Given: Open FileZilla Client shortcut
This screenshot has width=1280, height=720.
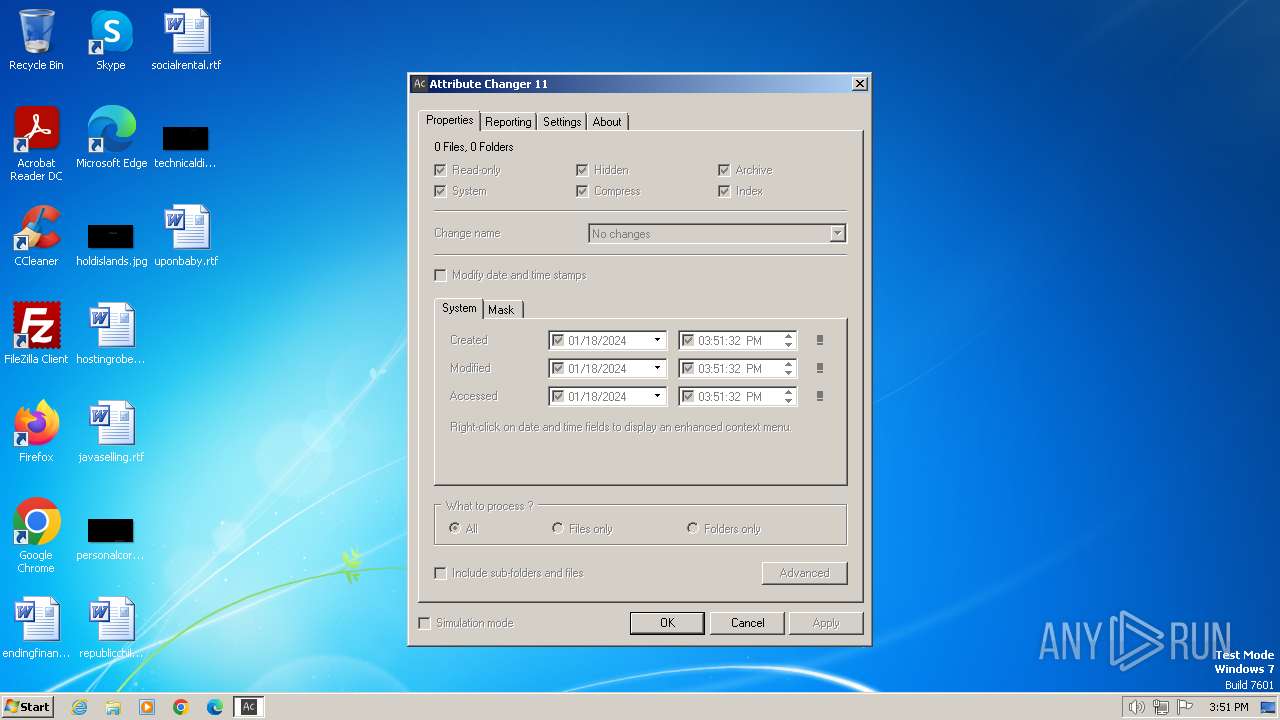Looking at the screenshot, I should [36, 334].
